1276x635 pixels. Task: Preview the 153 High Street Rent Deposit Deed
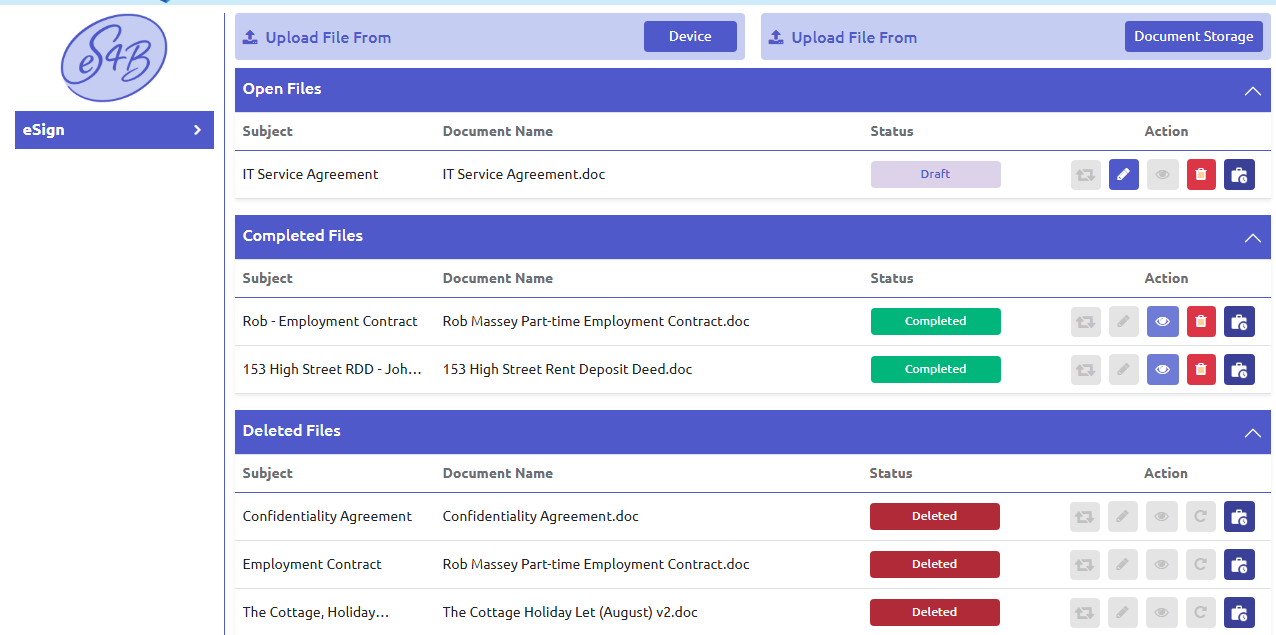tap(1162, 369)
